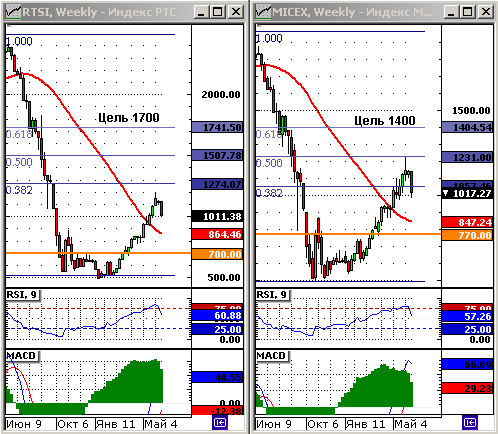The width and height of the screenshot is (498, 434).
Task: Click 'Май 4' date on RTSI time axis
Action: [161, 424]
